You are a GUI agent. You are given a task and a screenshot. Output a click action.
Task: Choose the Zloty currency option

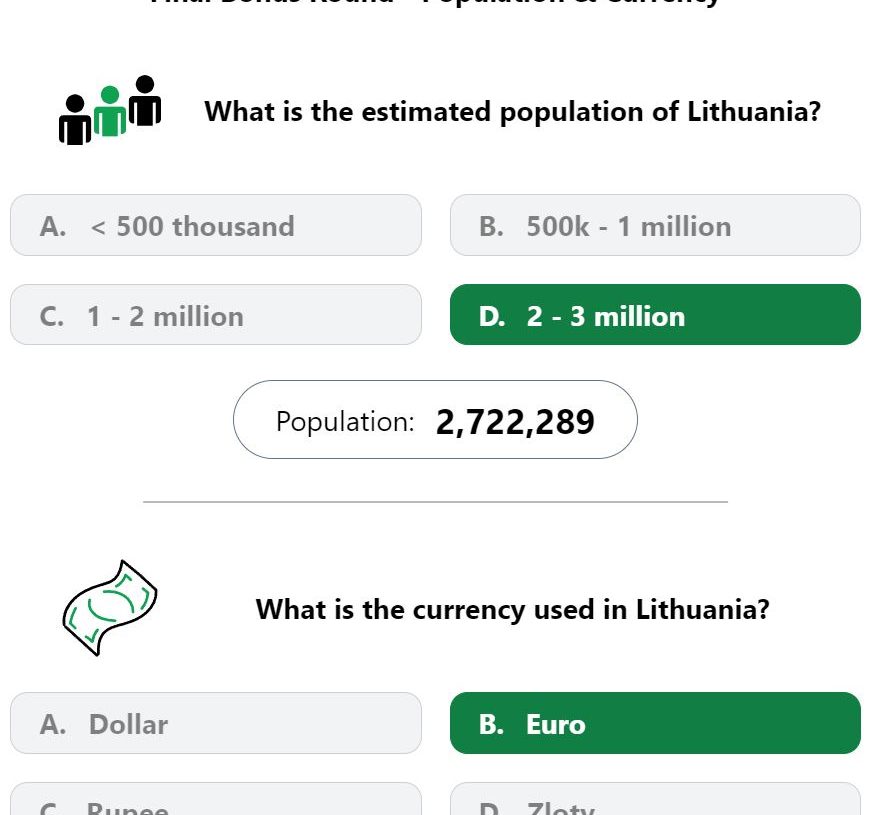point(655,799)
